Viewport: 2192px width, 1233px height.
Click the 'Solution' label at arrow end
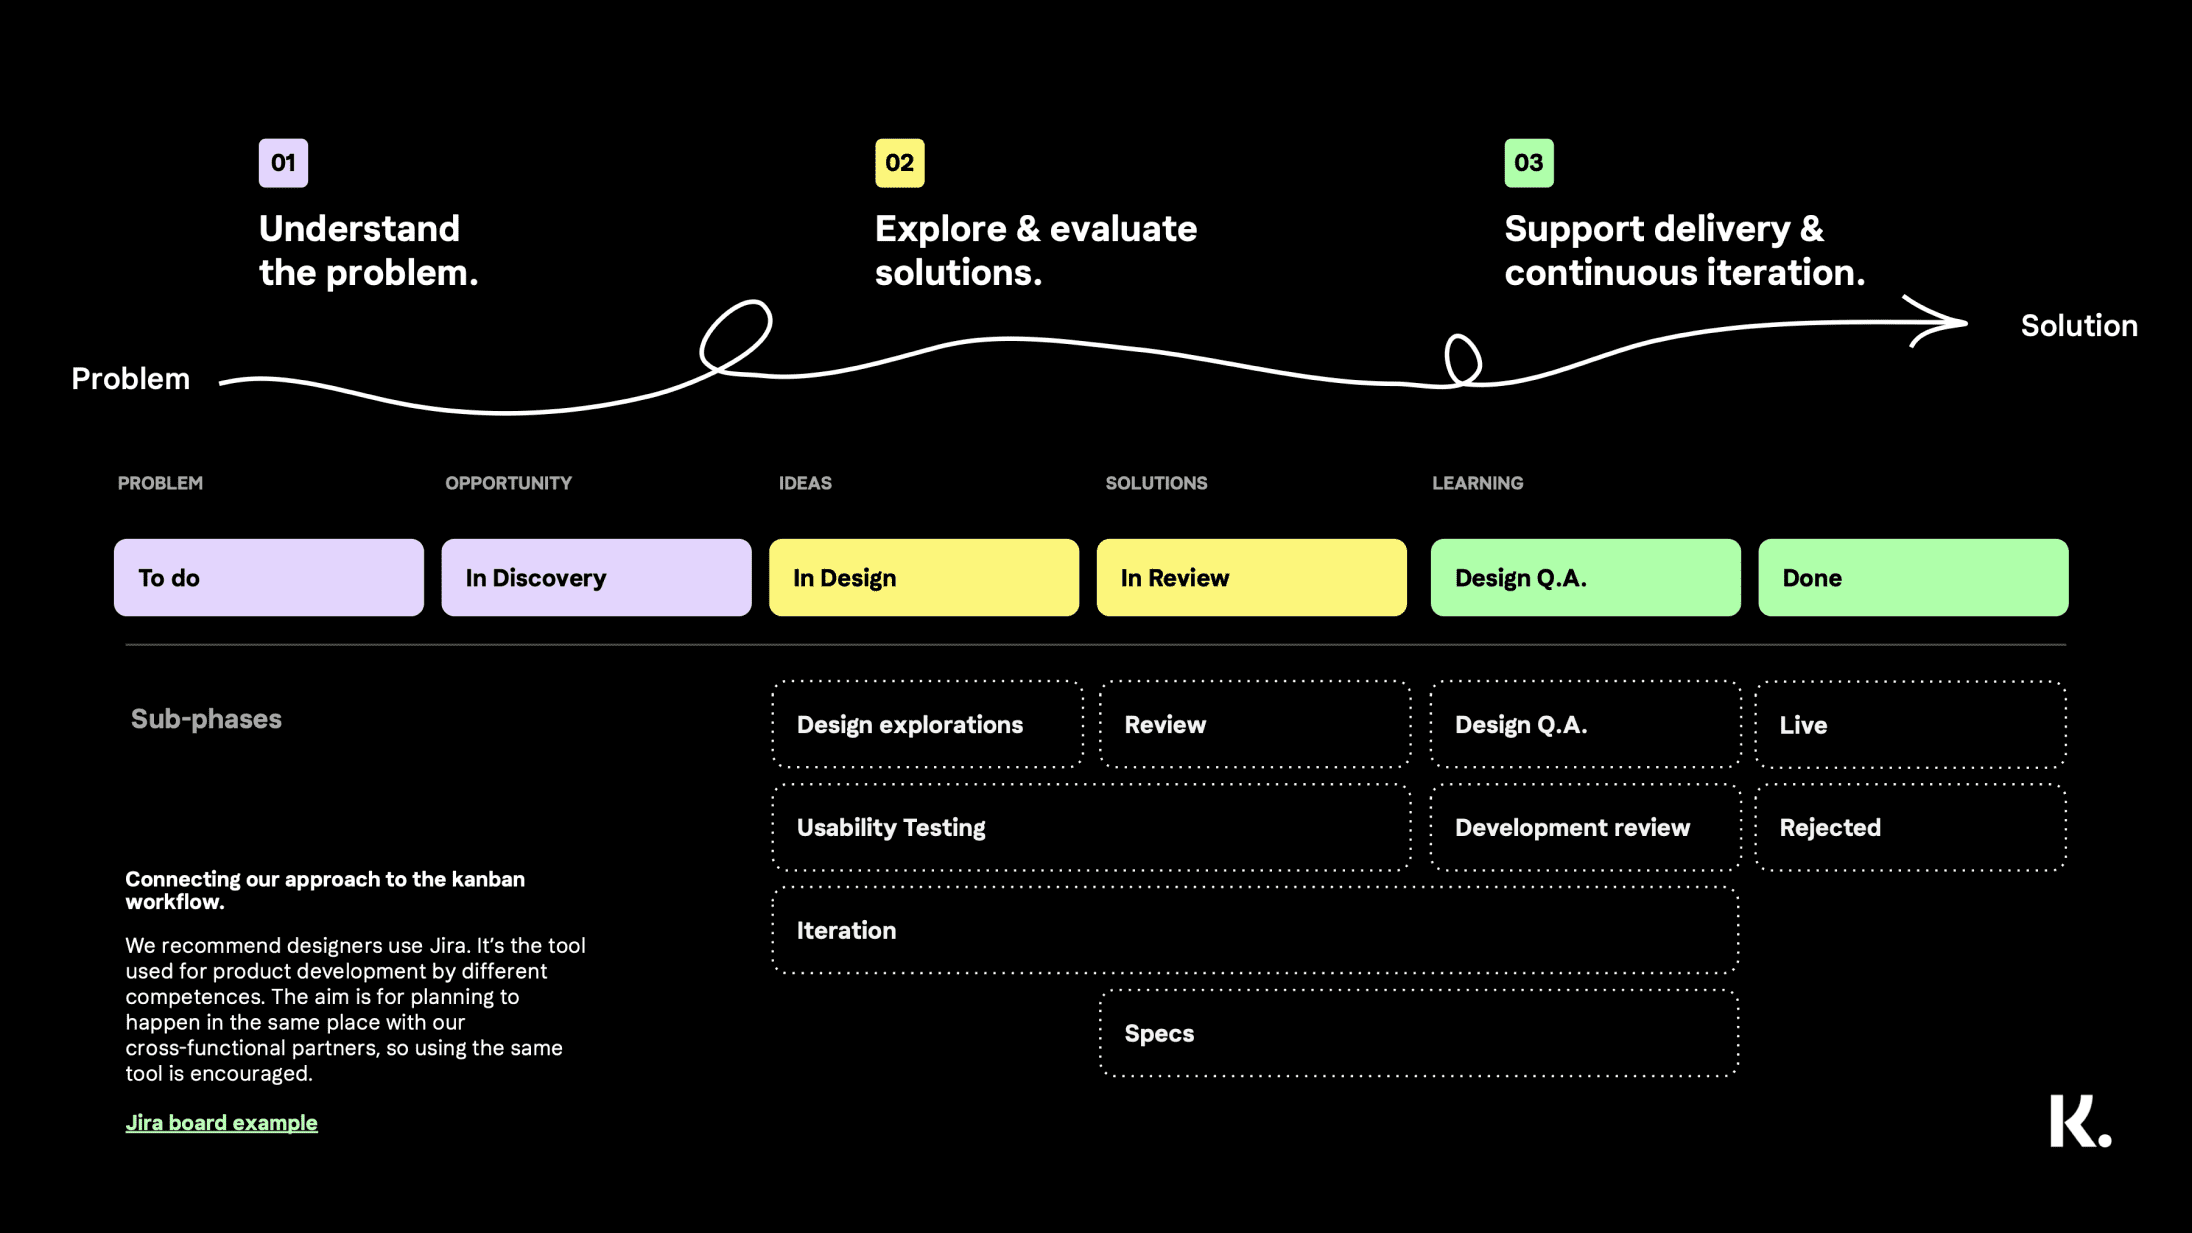tap(2078, 325)
